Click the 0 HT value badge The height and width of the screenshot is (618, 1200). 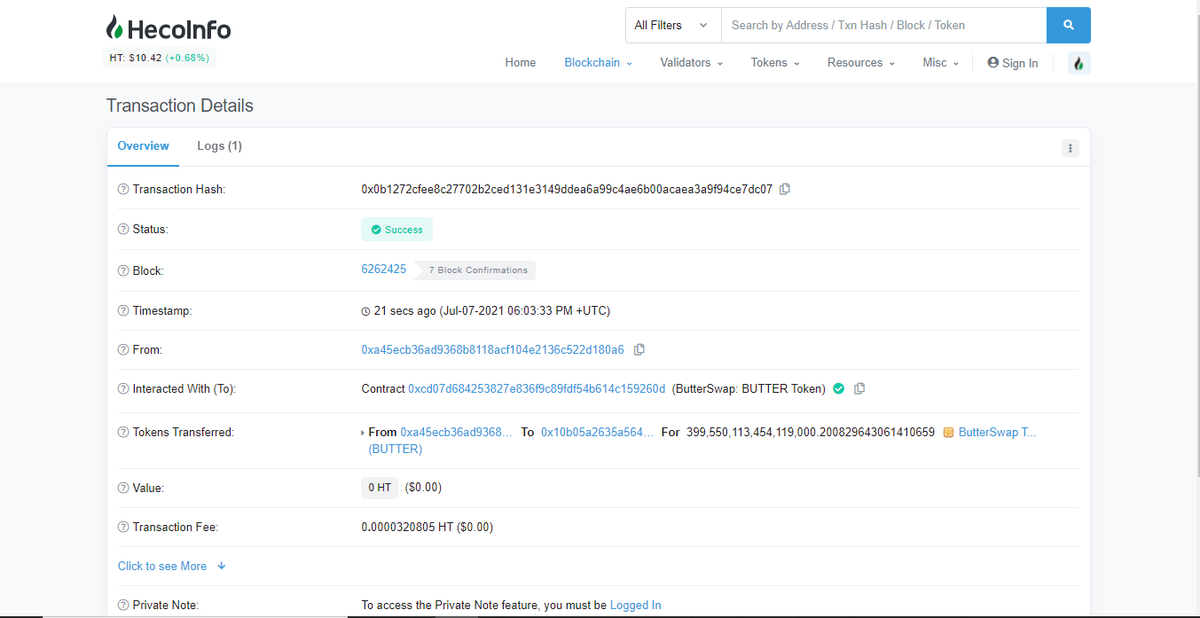pos(380,488)
